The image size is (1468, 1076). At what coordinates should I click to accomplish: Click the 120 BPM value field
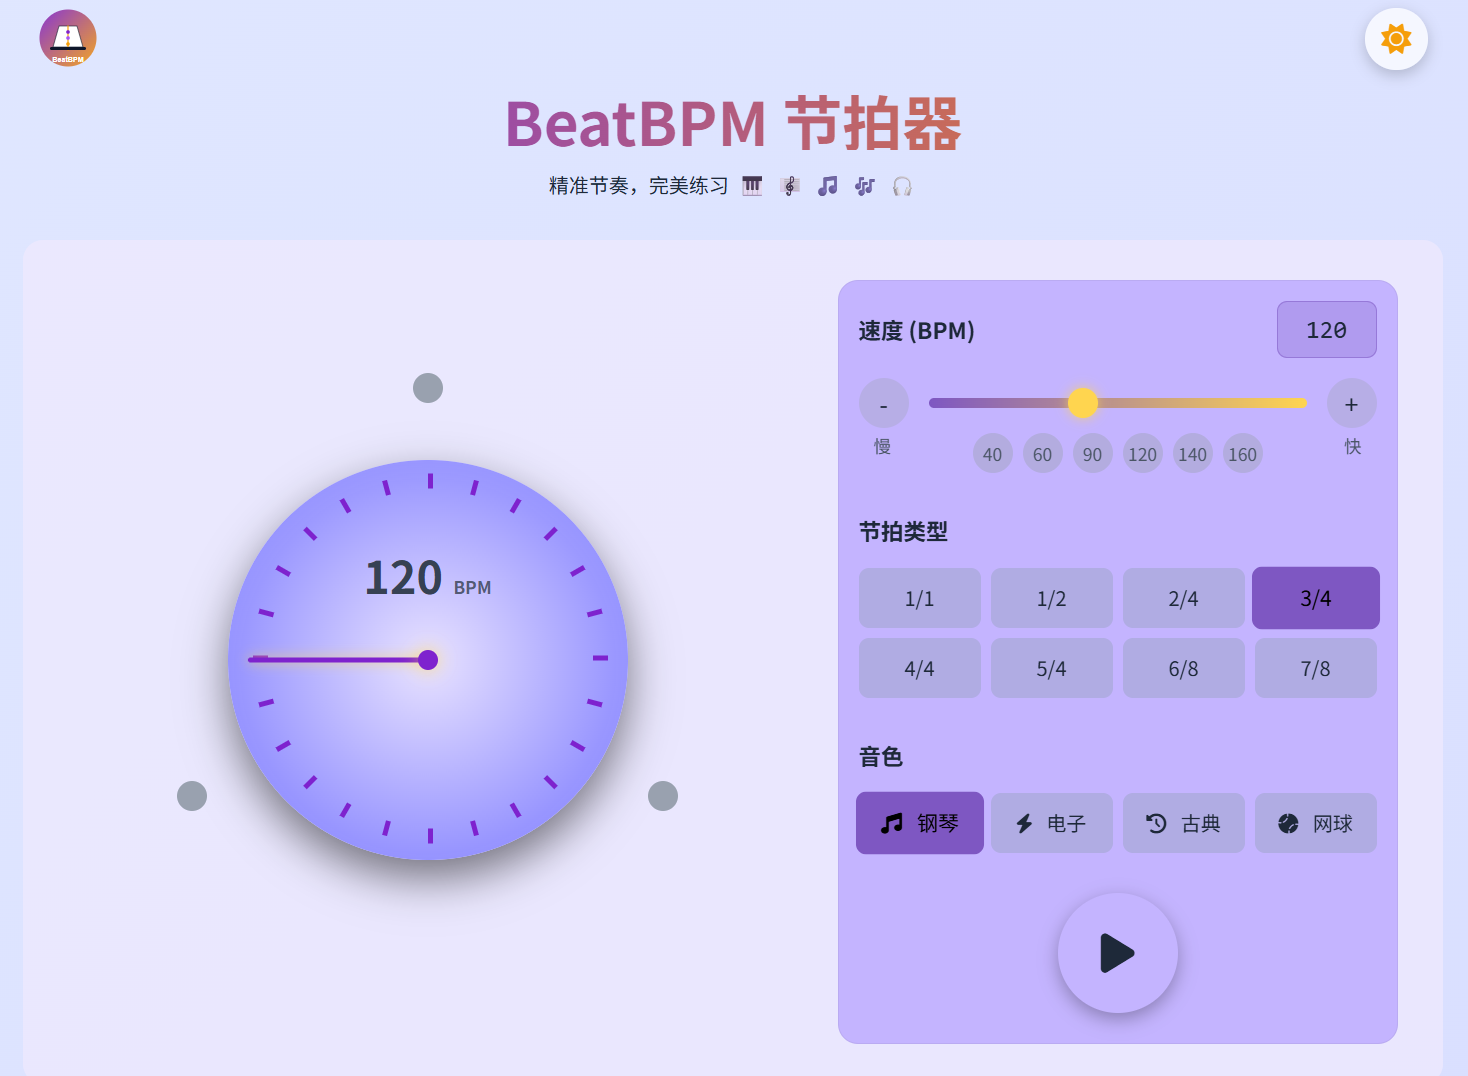1326,329
